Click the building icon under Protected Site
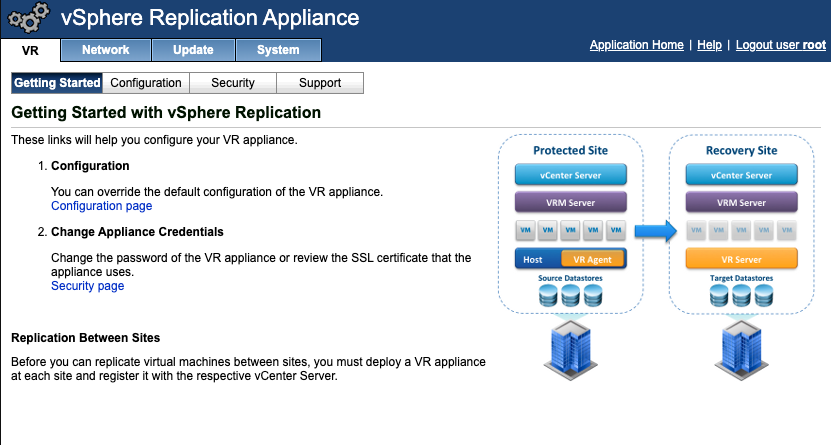 pos(570,351)
